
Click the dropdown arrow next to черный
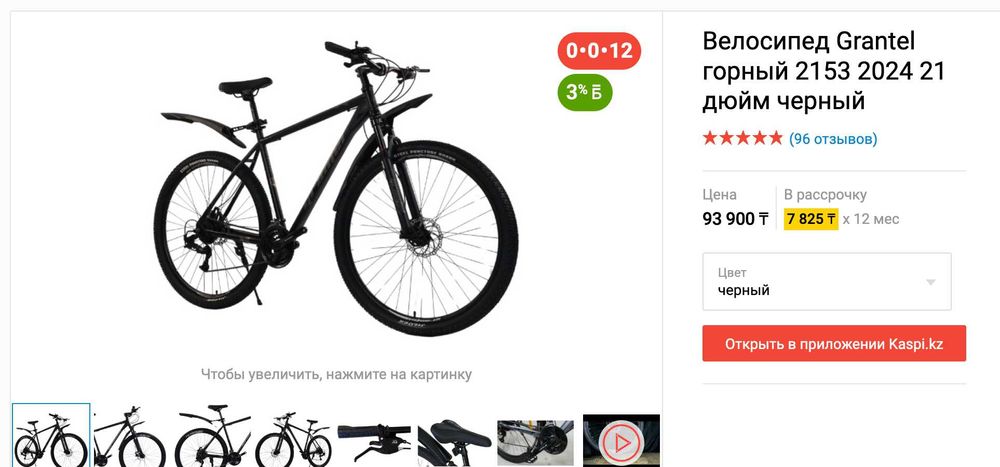click(930, 282)
